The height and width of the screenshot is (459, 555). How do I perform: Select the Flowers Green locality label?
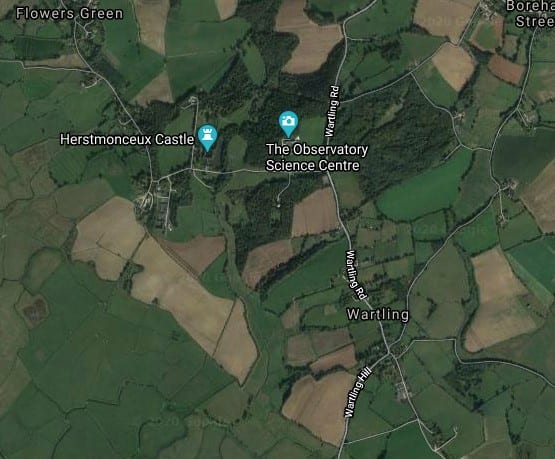(x=70, y=13)
